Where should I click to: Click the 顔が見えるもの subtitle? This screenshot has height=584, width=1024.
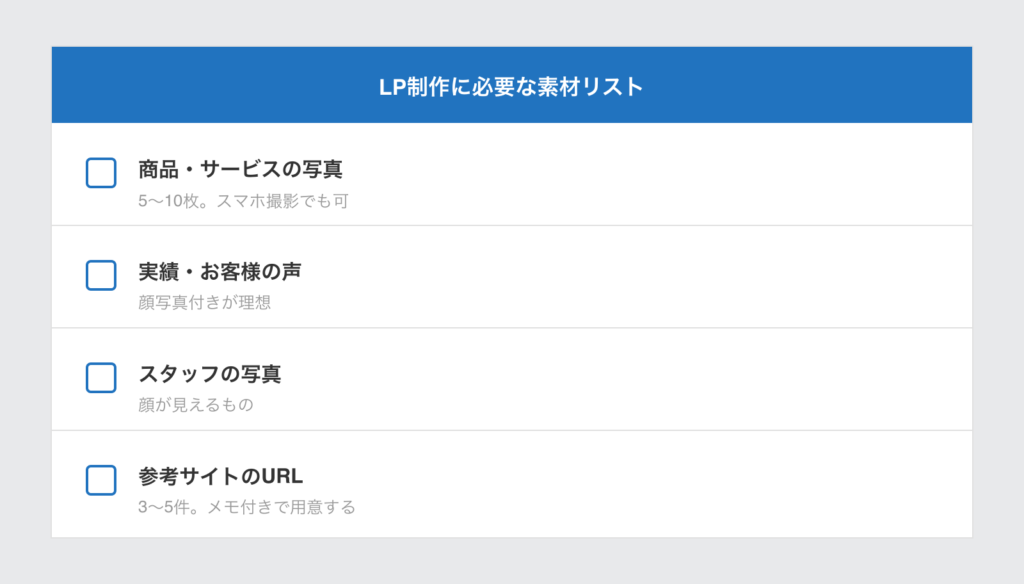[x=196, y=405]
